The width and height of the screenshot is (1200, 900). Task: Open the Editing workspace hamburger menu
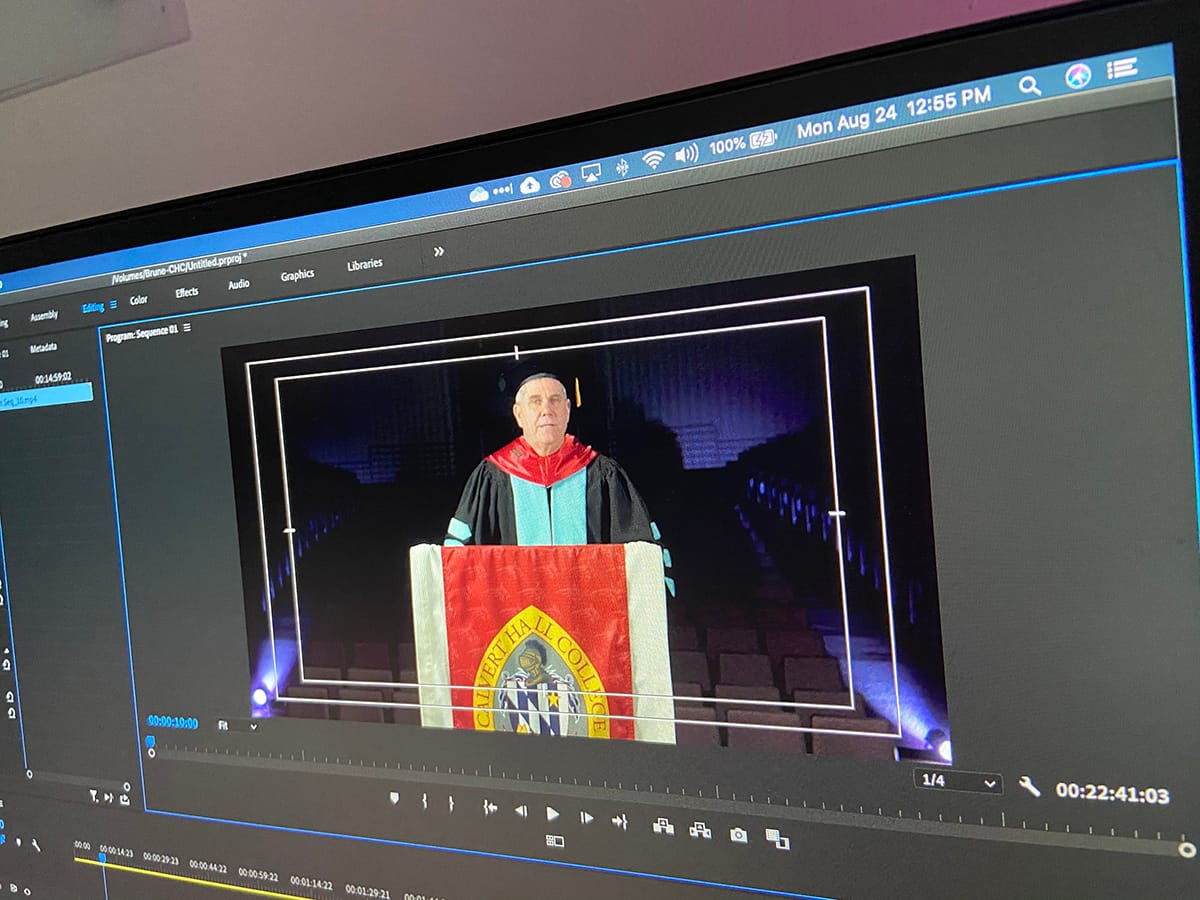pyautogui.click(x=113, y=305)
